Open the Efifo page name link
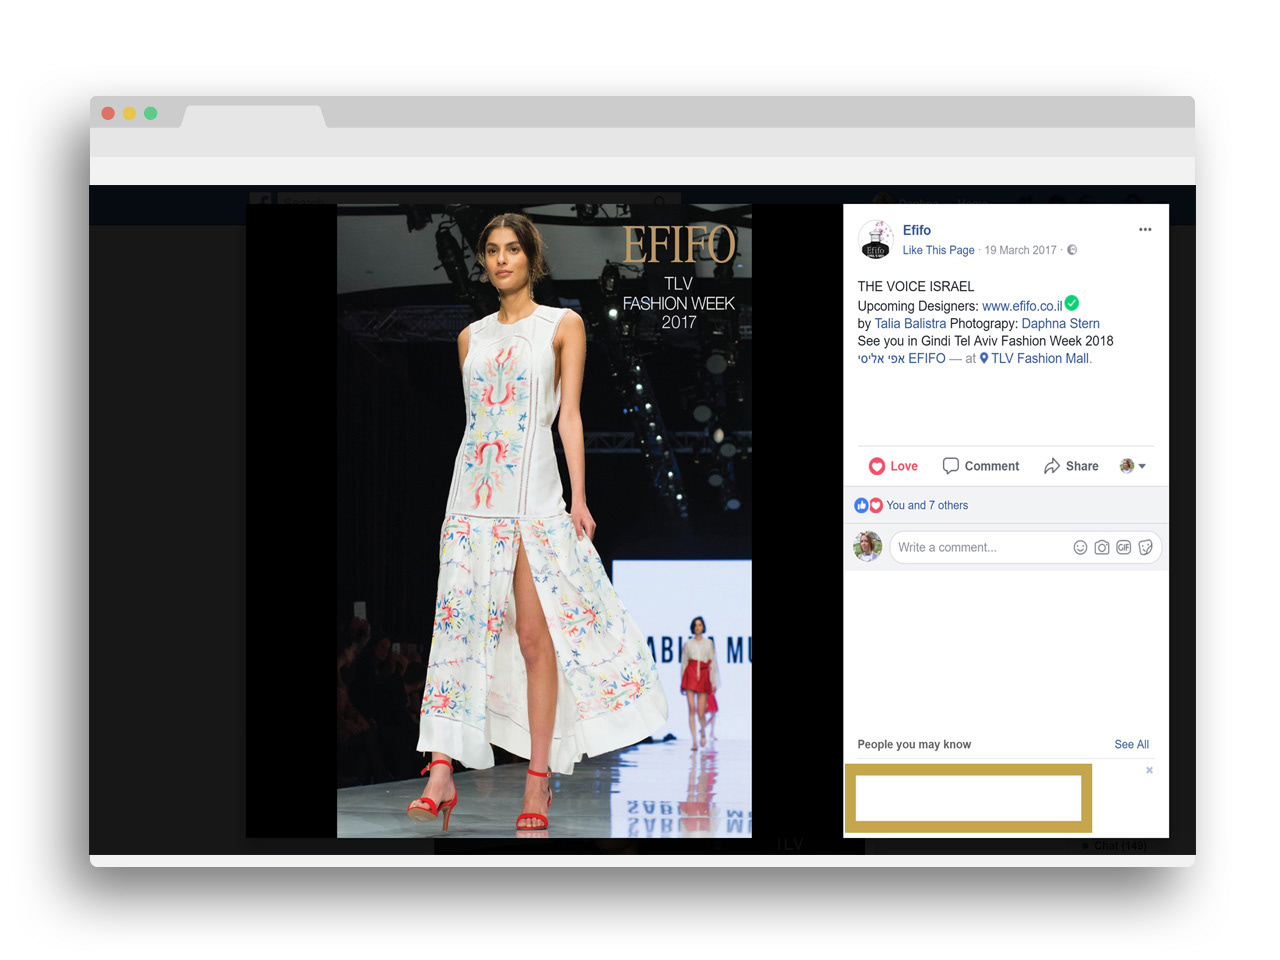Viewport: 1280px width, 960px height. click(916, 230)
